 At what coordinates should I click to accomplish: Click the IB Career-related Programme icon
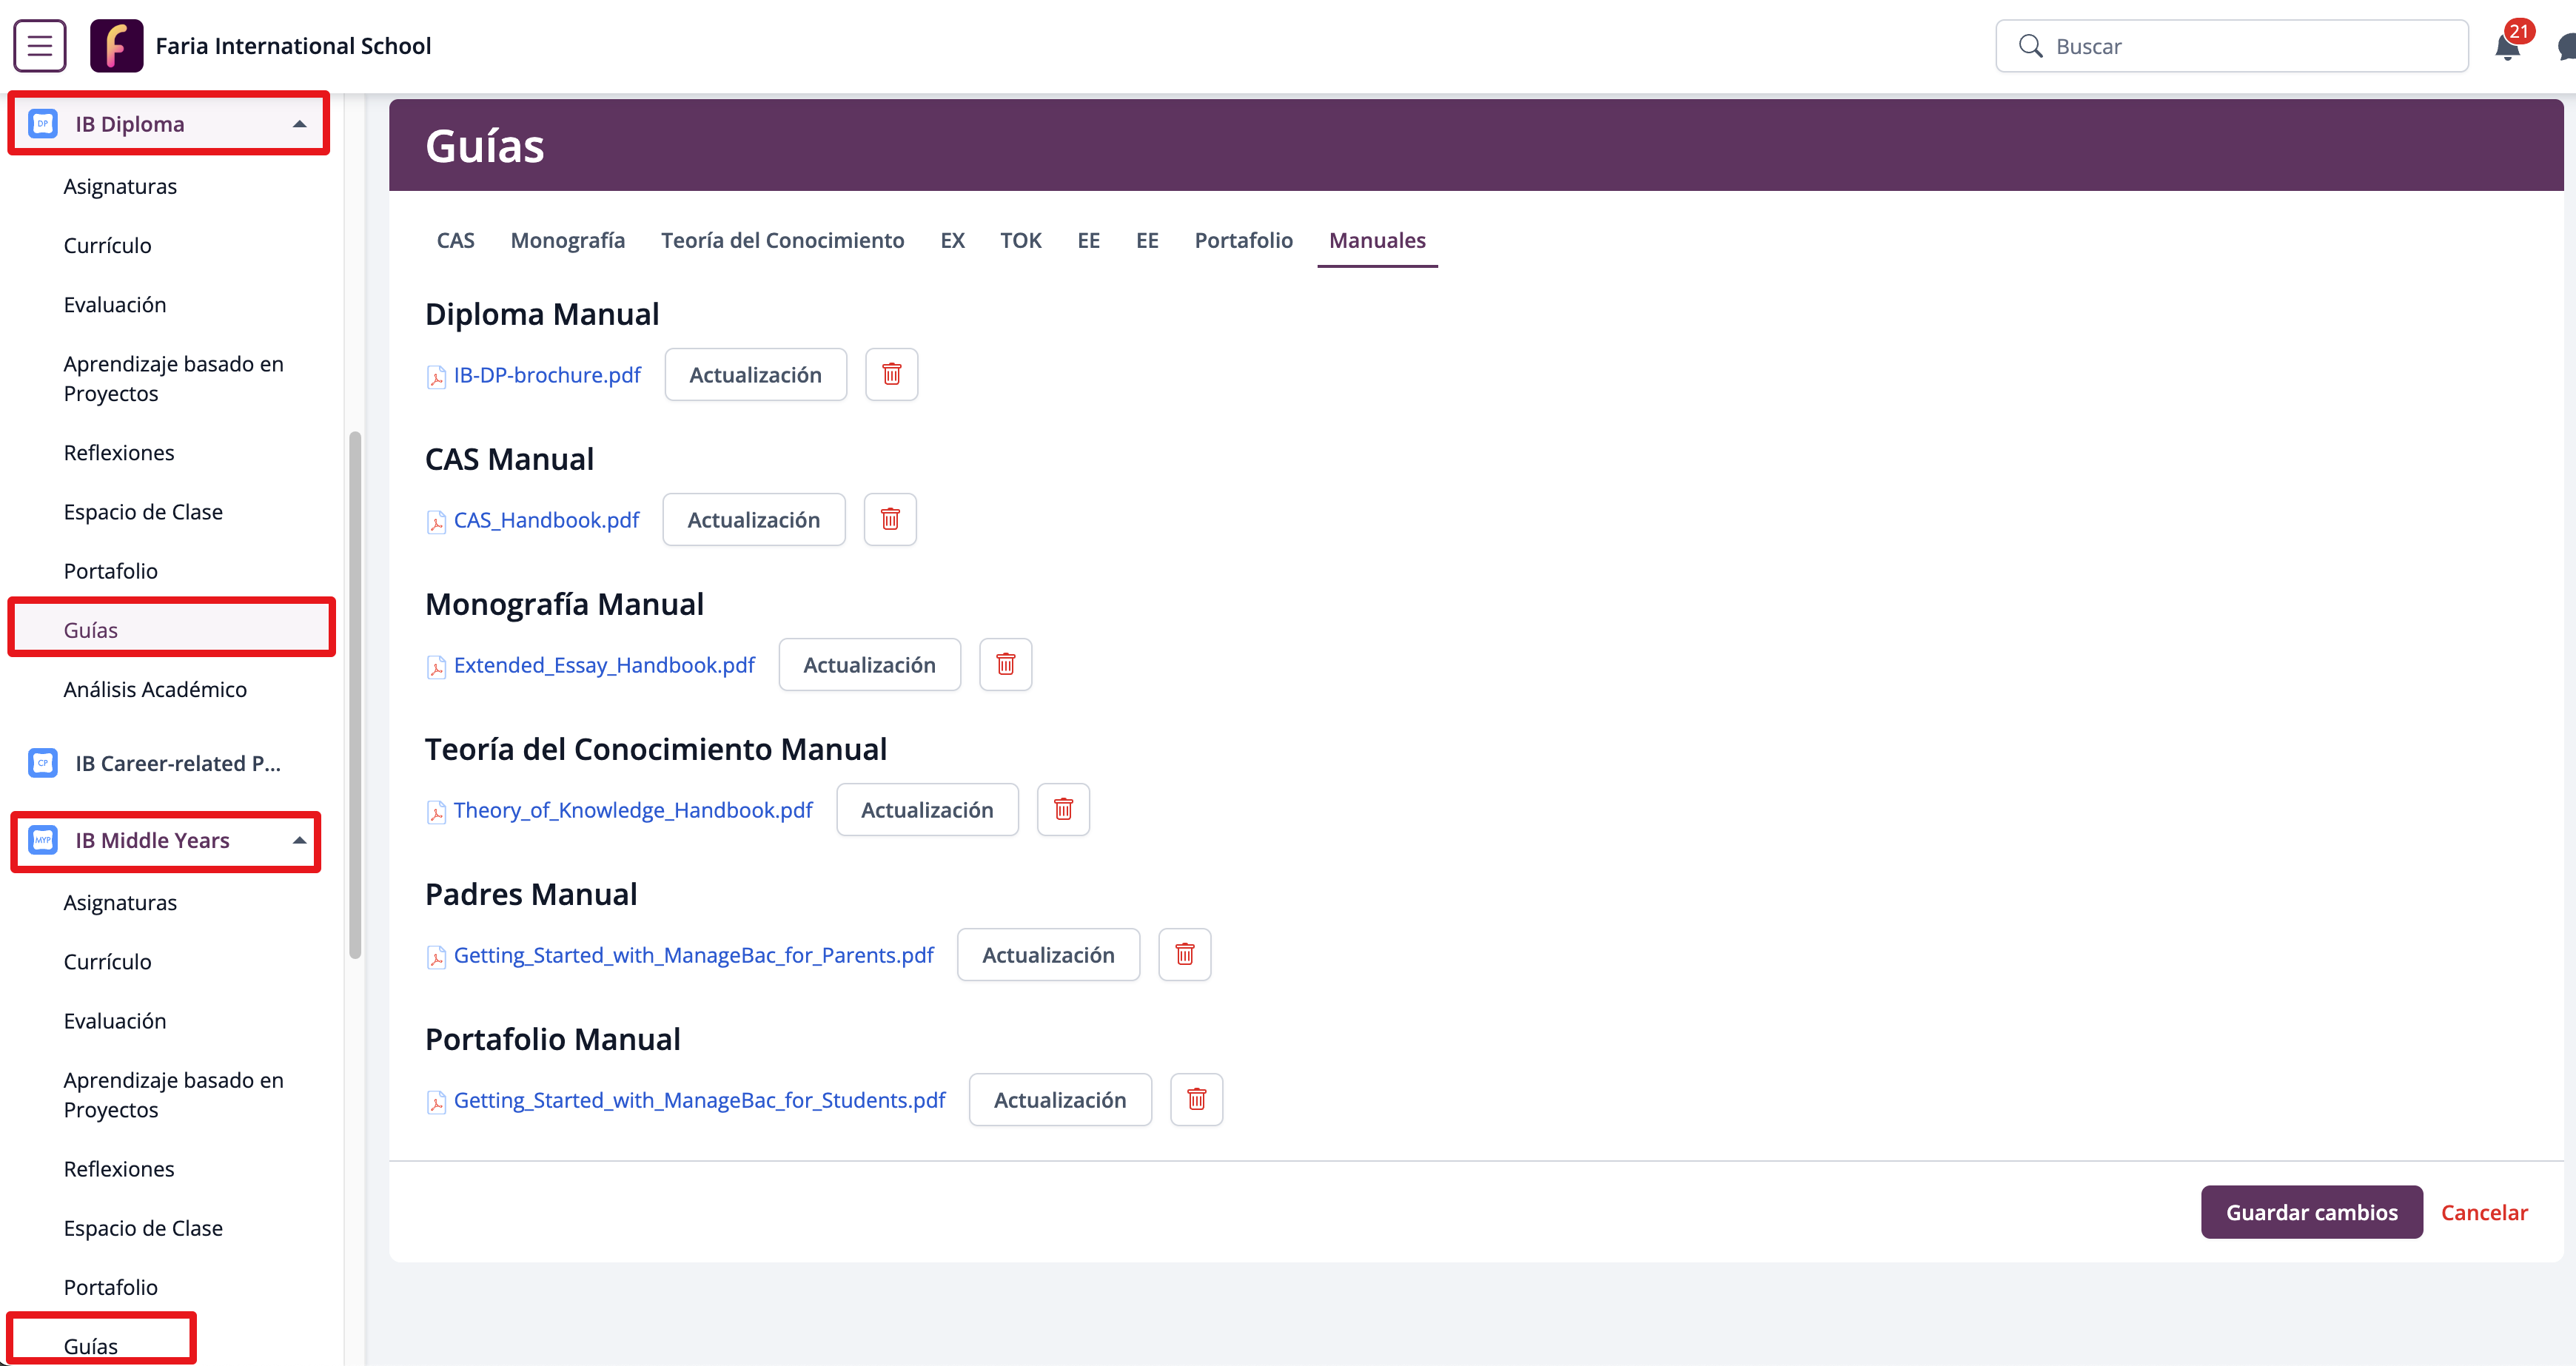(x=43, y=763)
